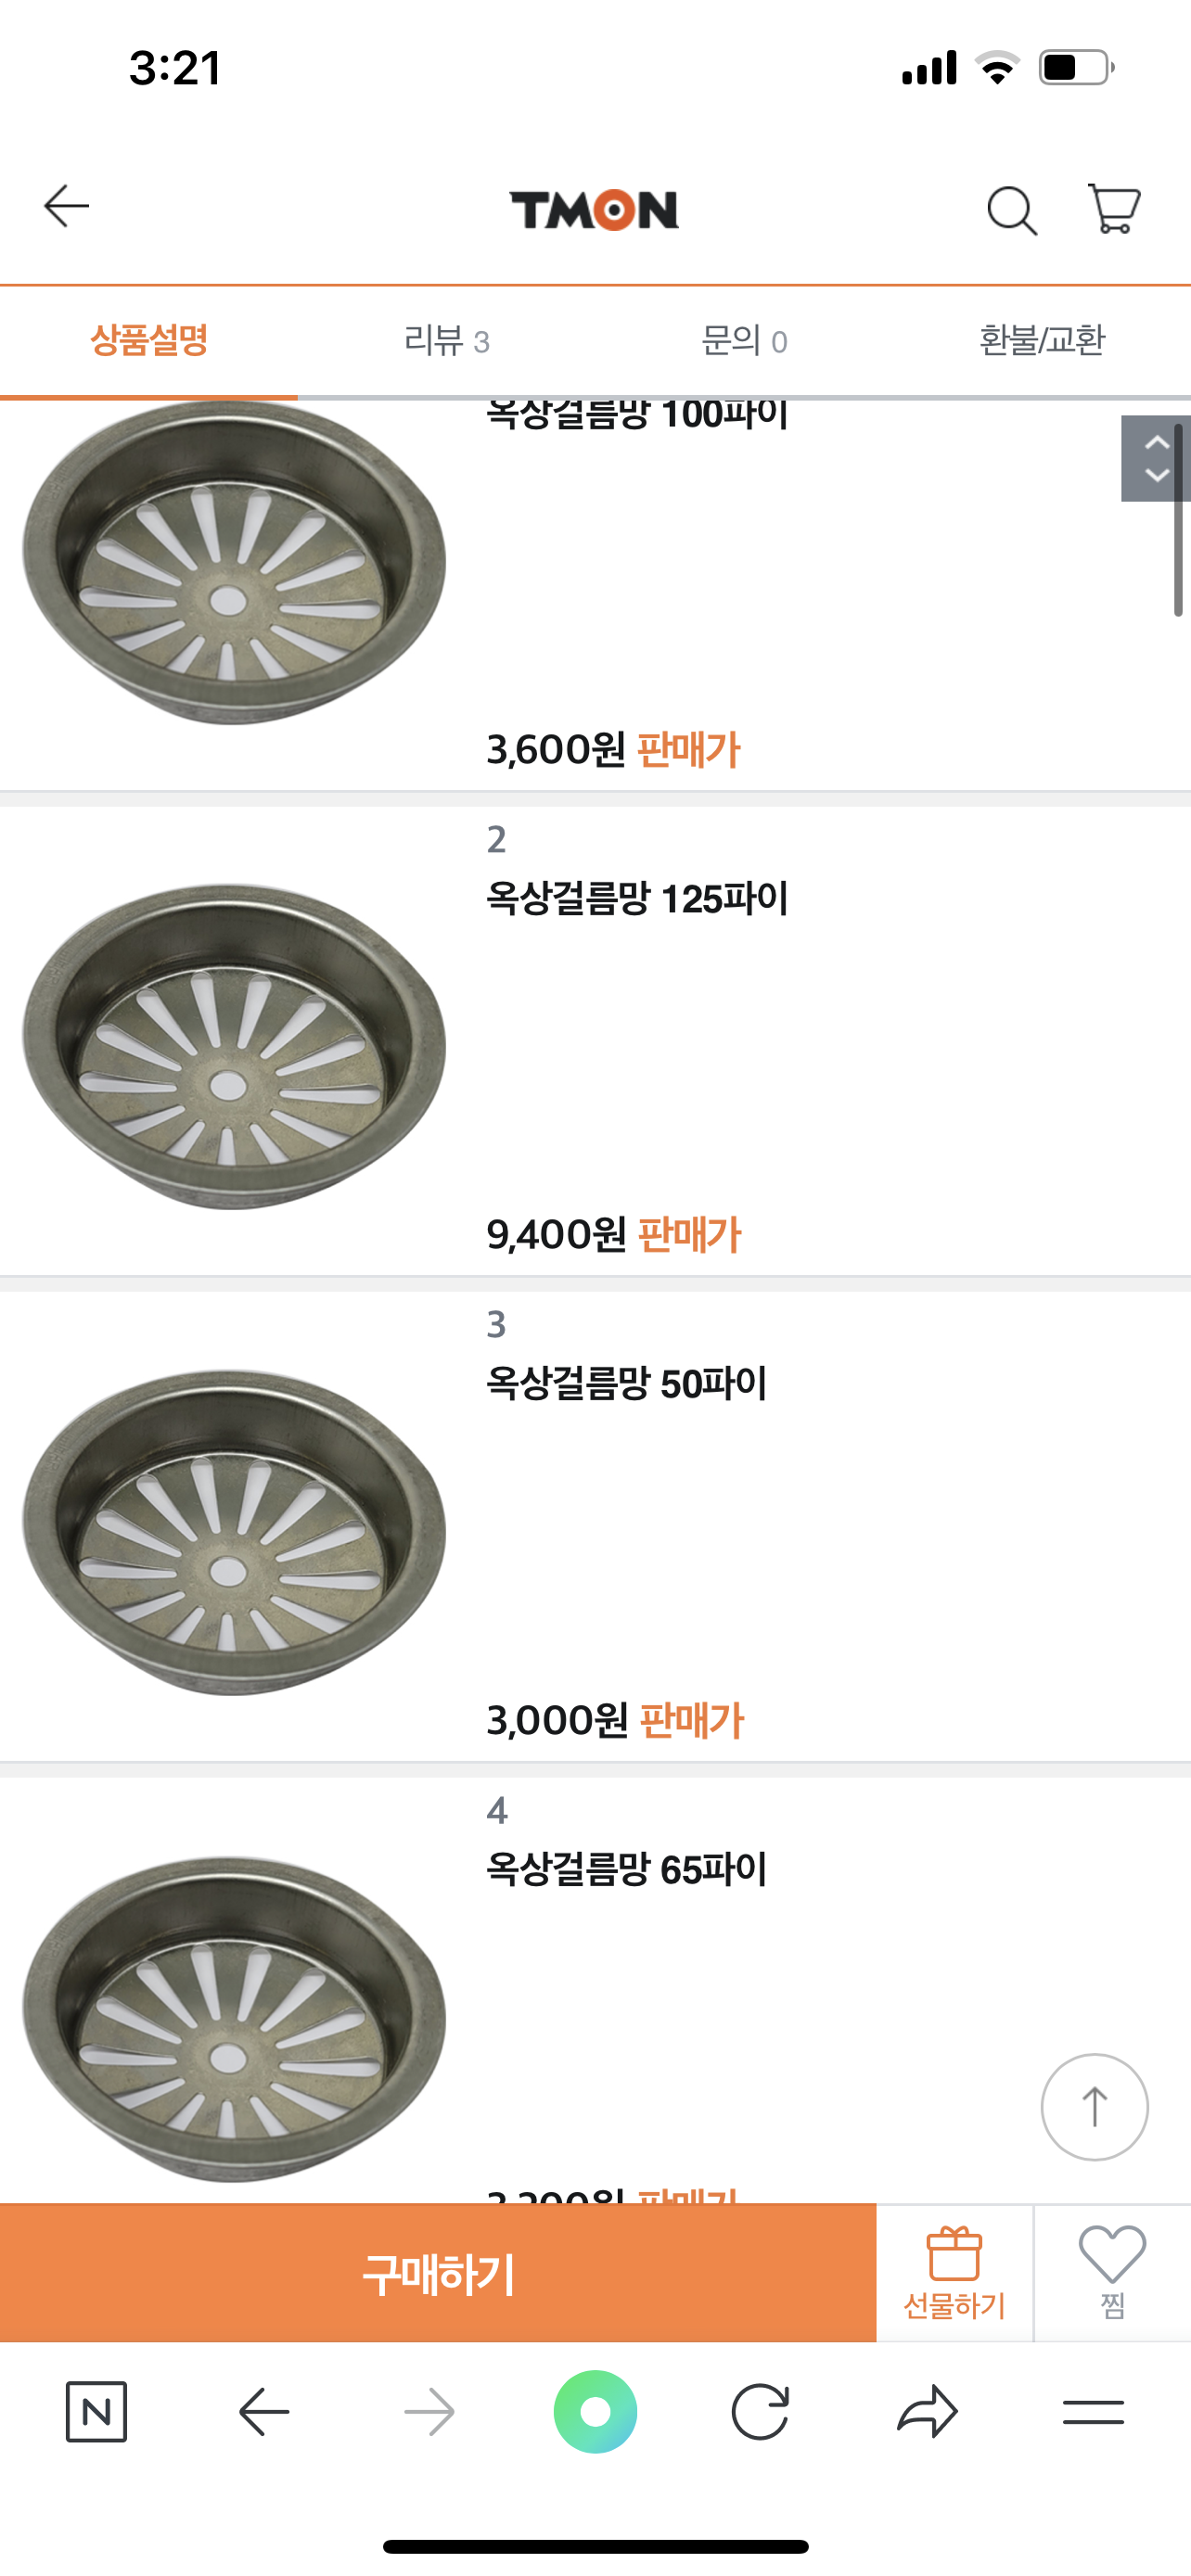This screenshot has height=2576, width=1191.
Task: Expand the up-down chevron panel
Action: tap(1155, 459)
